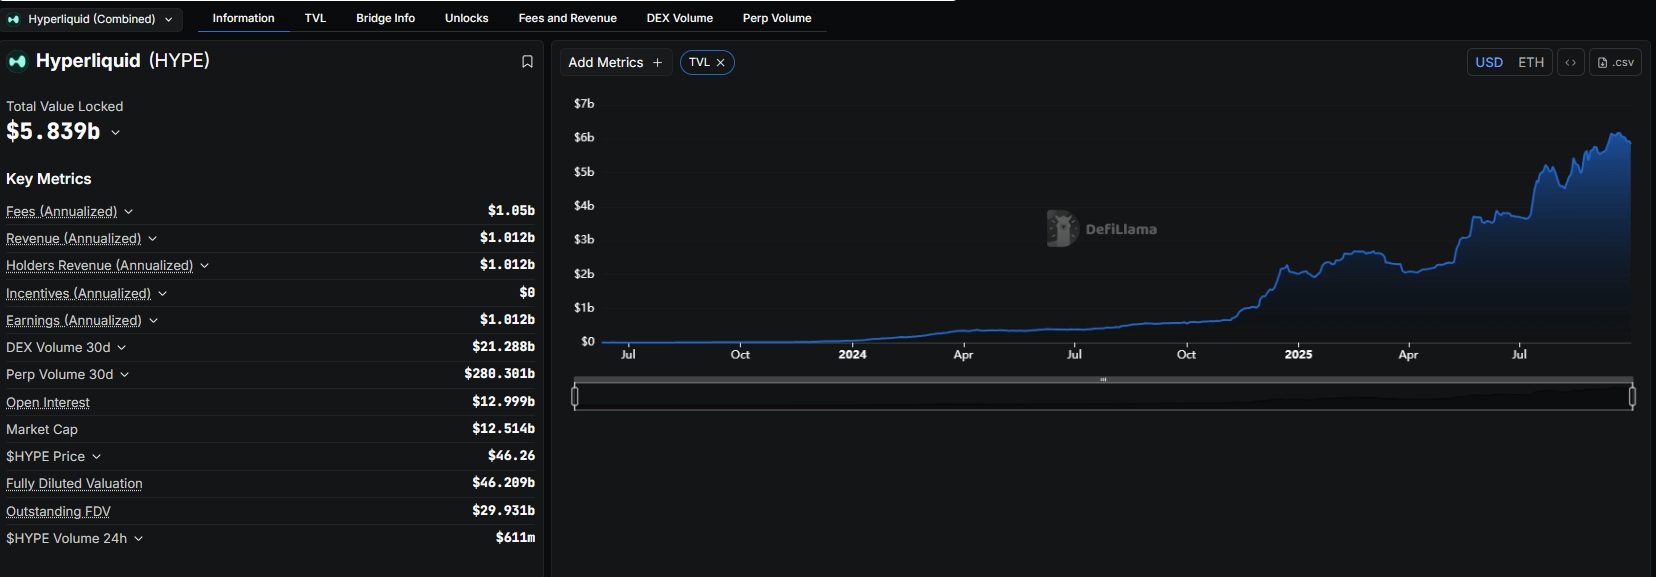Click the DefiLlama watermark logo on chart
Screen dimensions: 1656x577
pyautogui.click(x=1062, y=229)
